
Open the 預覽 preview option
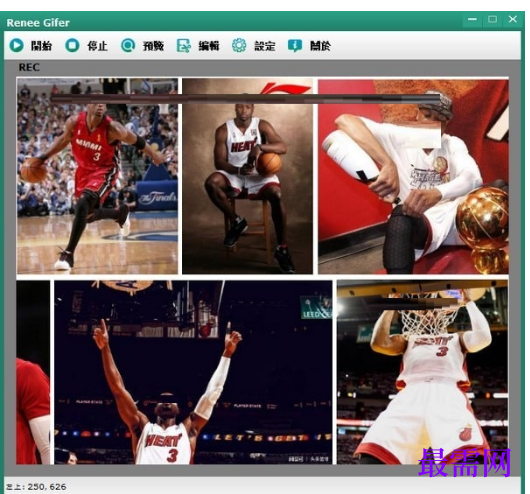coord(153,46)
